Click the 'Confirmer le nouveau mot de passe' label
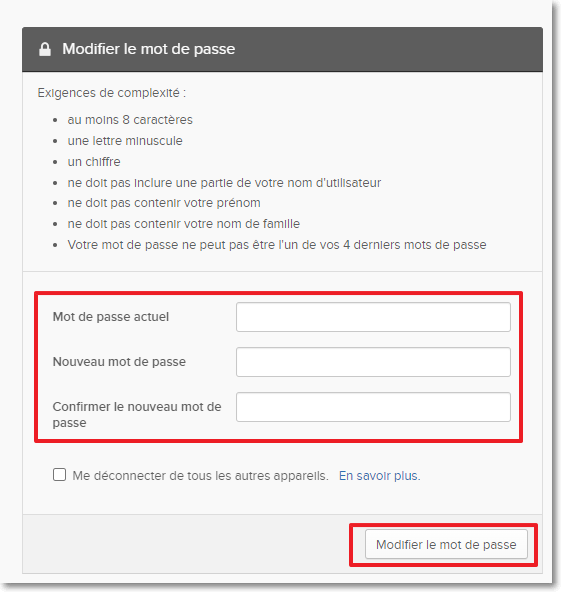Viewport: 561px width, 592px height. pos(137,415)
